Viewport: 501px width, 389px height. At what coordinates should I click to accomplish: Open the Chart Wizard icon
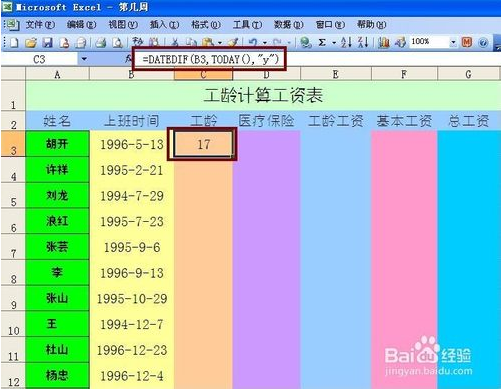click(384, 43)
